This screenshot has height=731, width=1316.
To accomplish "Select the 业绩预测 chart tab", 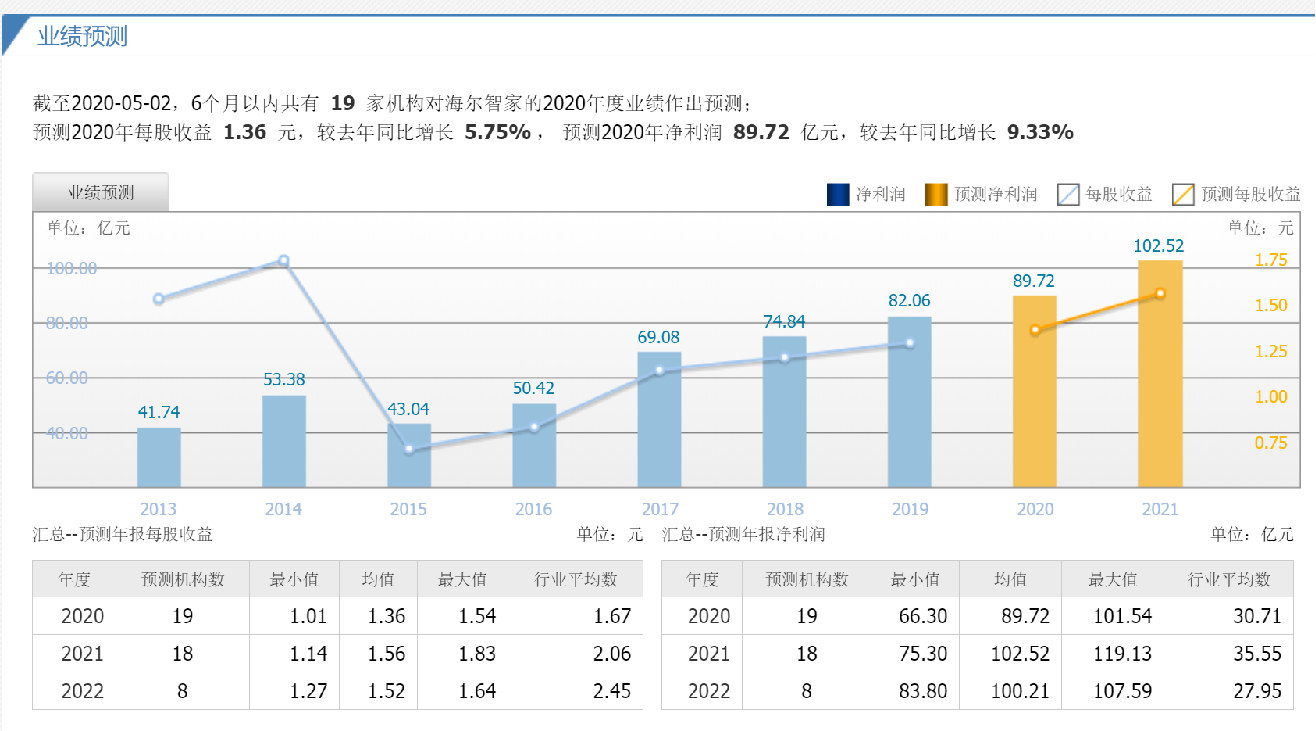I will 101,192.
